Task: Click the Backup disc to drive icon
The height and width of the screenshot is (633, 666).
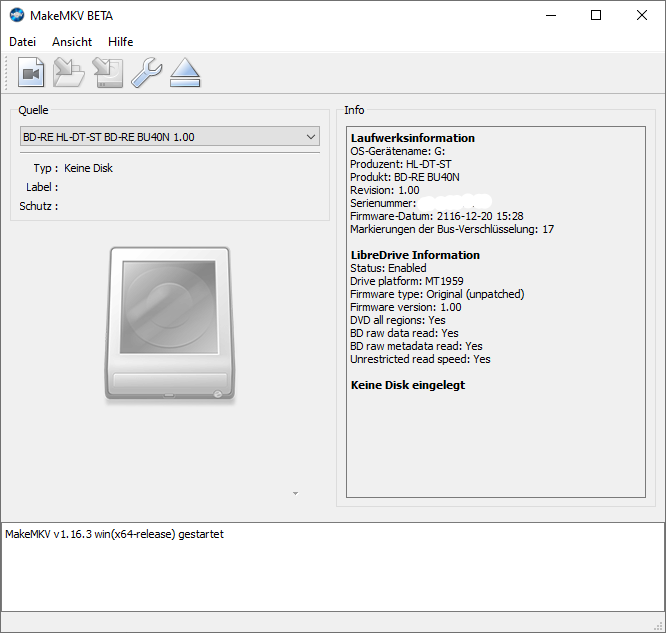Action: tap(108, 72)
